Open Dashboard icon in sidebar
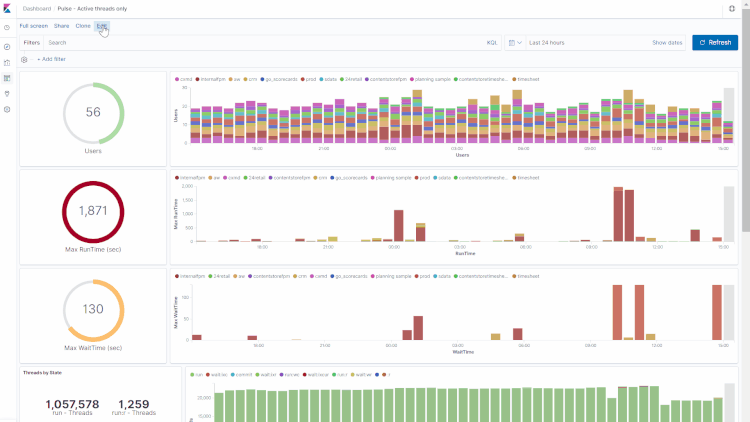The width and height of the screenshot is (750, 422). [x=7, y=77]
